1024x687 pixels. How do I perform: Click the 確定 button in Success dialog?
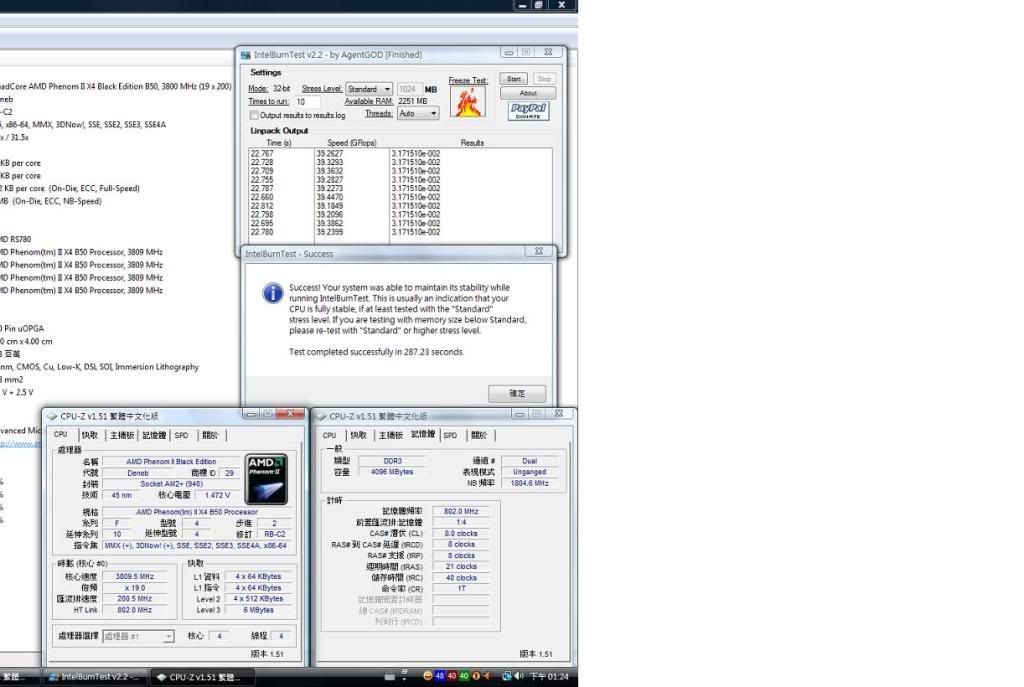pyautogui.click(x=517, y=394)
